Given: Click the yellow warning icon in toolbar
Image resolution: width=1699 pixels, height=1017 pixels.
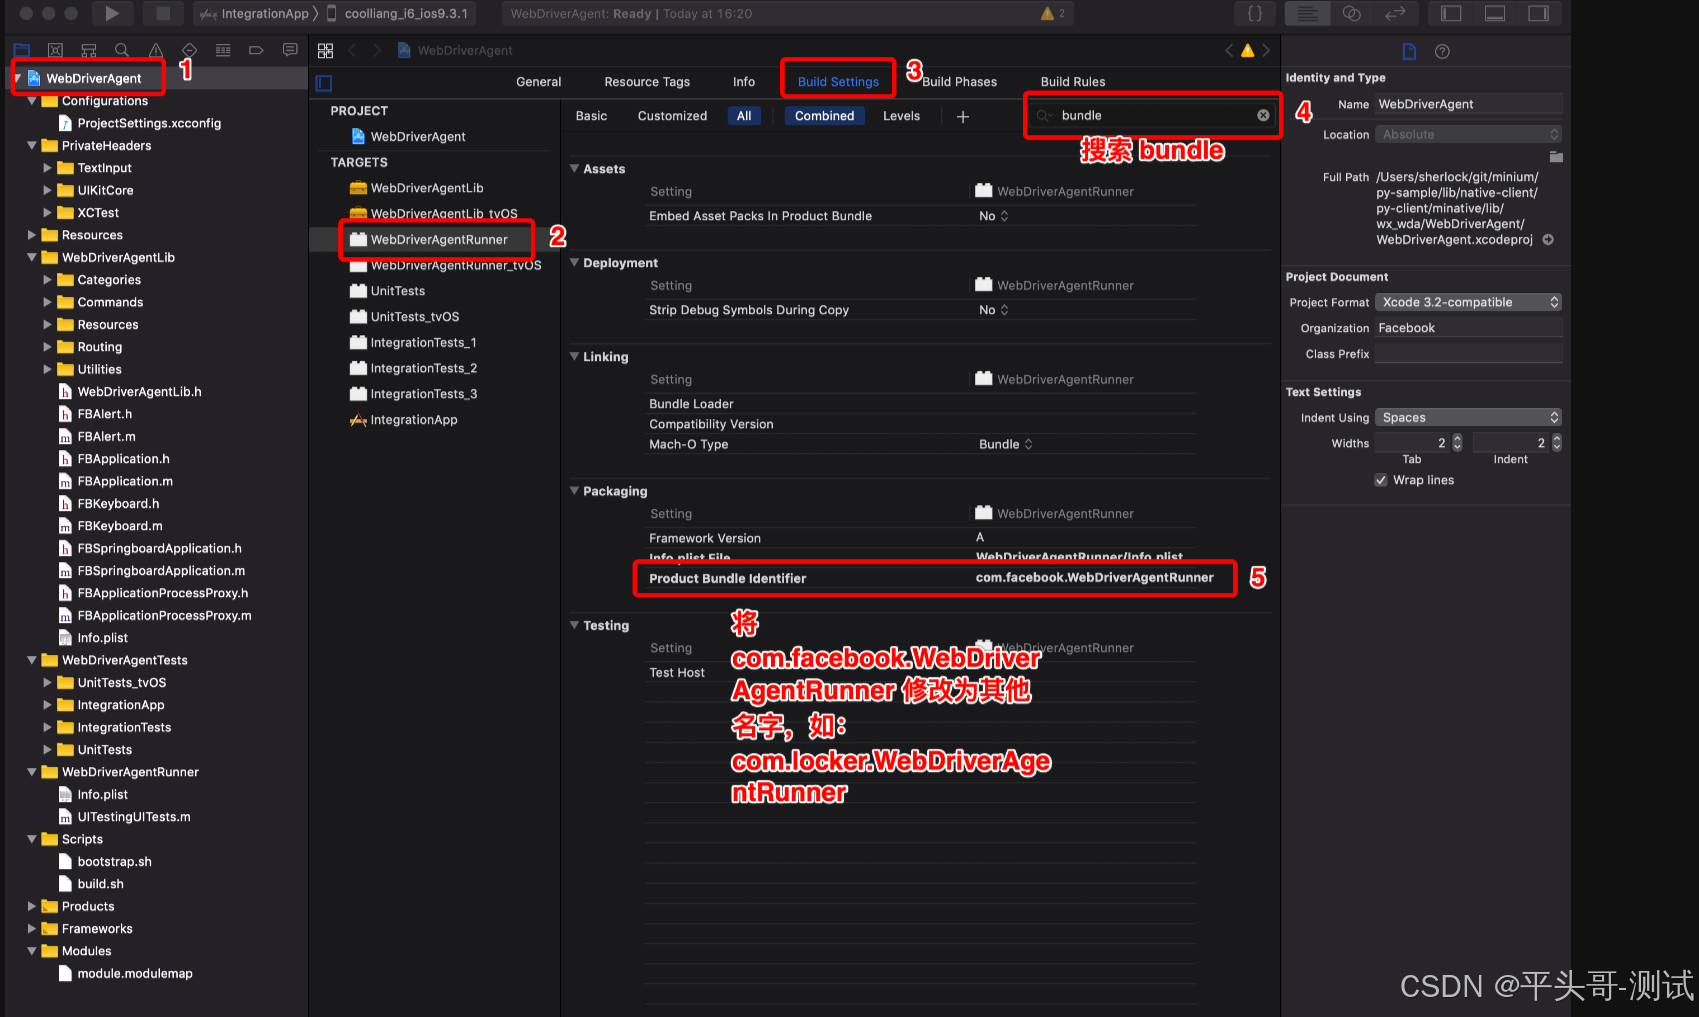Looking at the screenshot, I should point(1047,13).
